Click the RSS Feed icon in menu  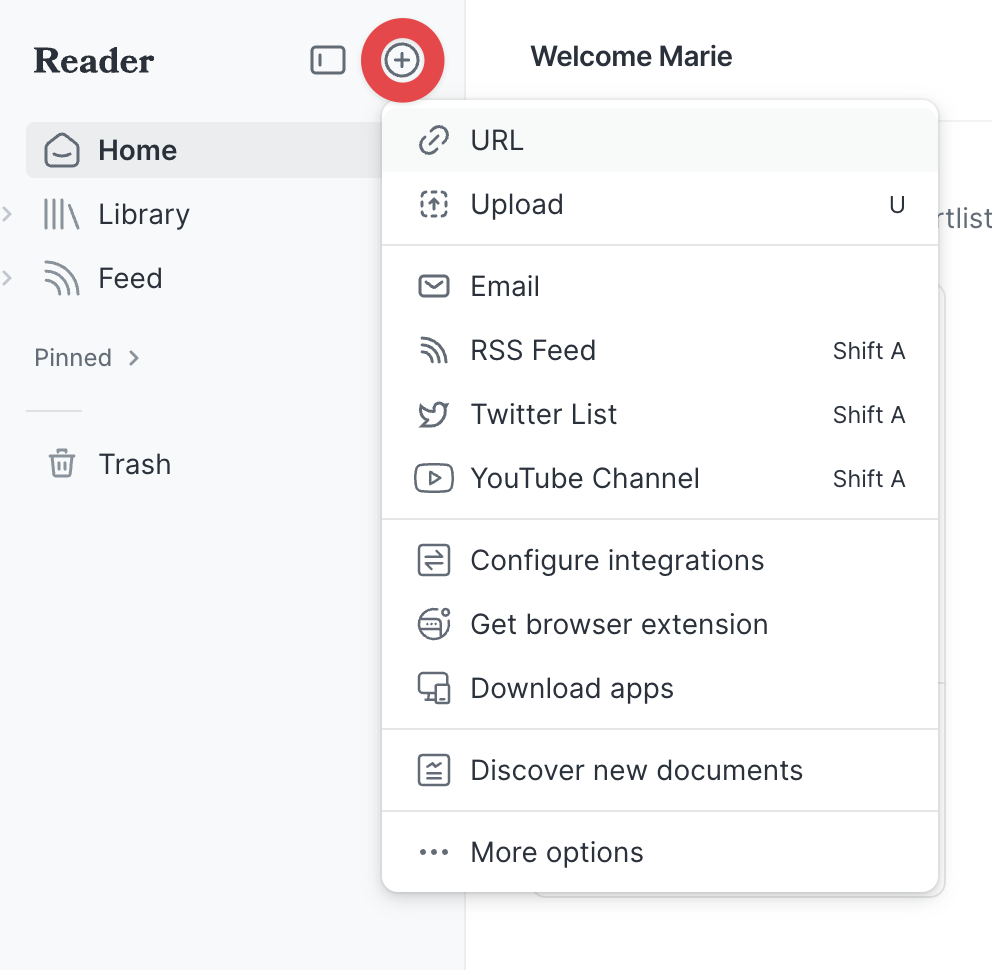[x=433, y=351]
